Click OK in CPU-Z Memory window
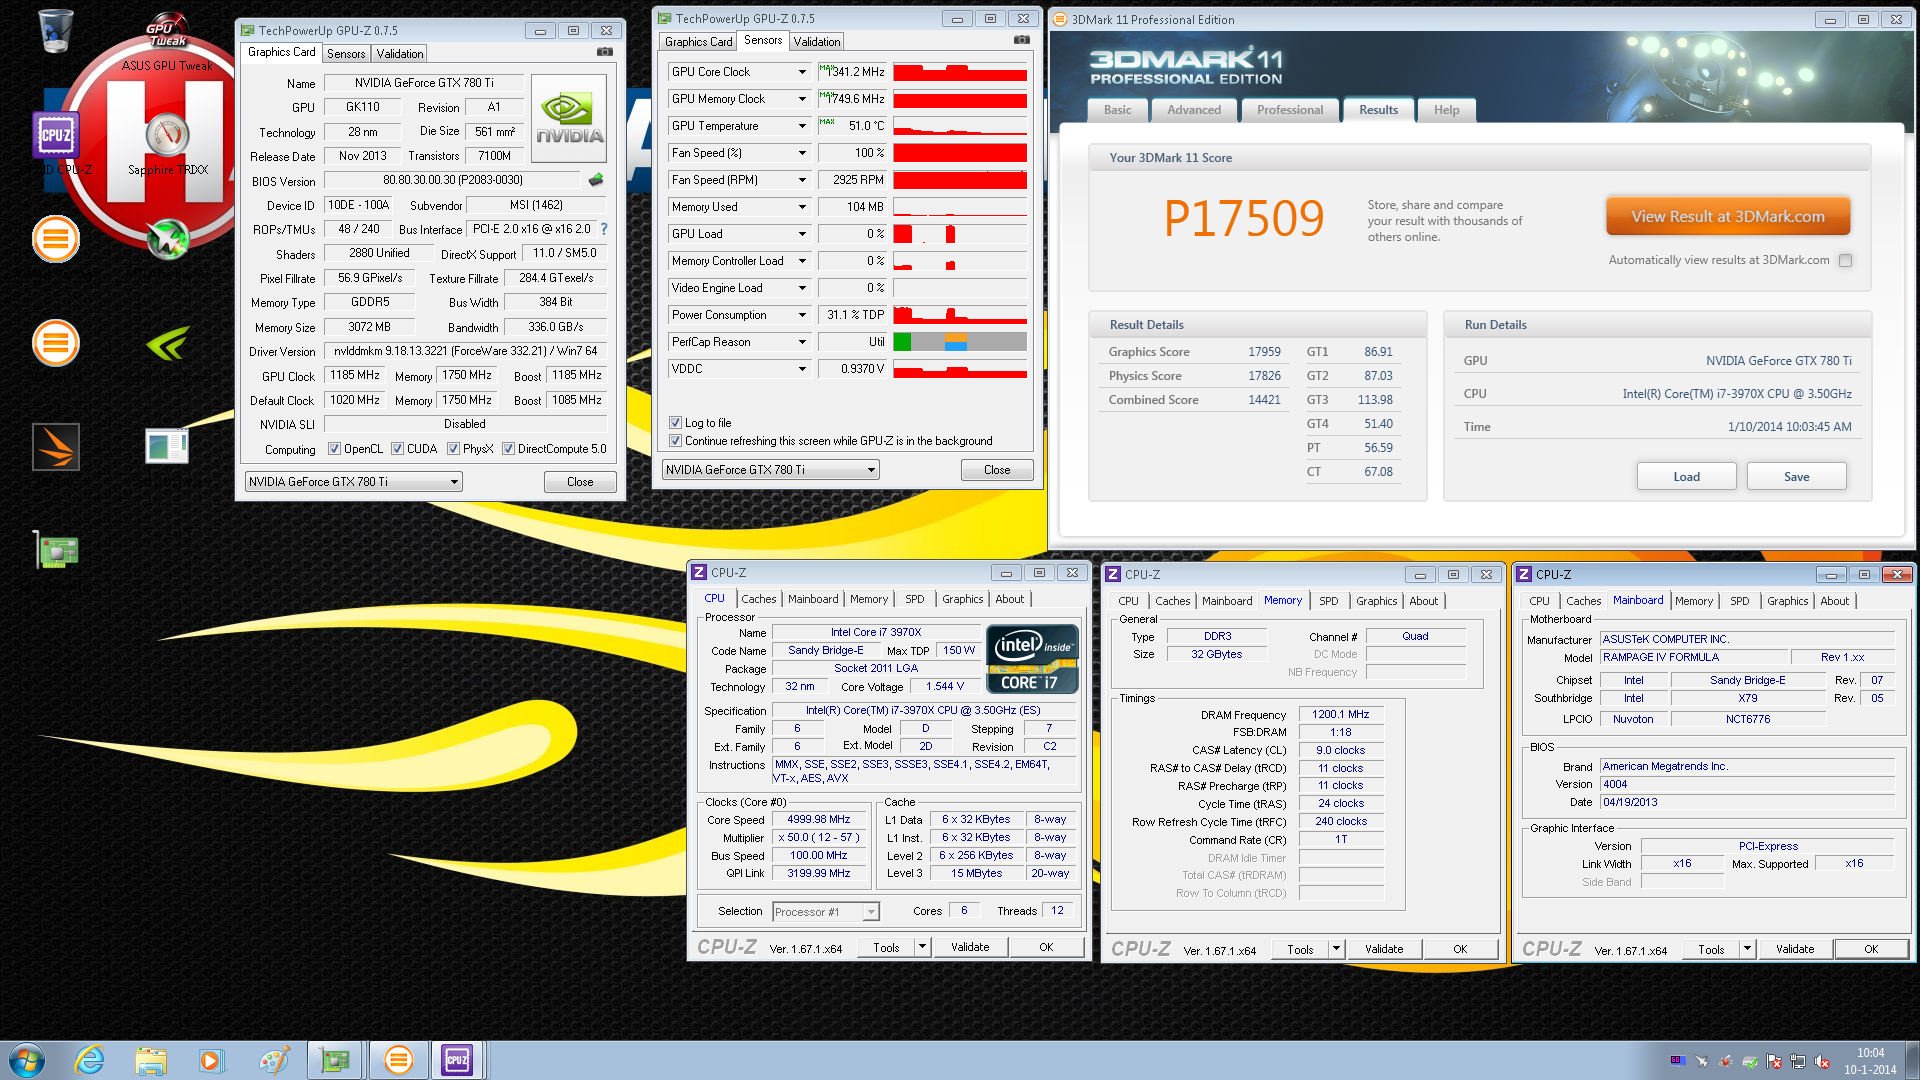This screenshot has height=1080, width=1920. (1460, 949)
